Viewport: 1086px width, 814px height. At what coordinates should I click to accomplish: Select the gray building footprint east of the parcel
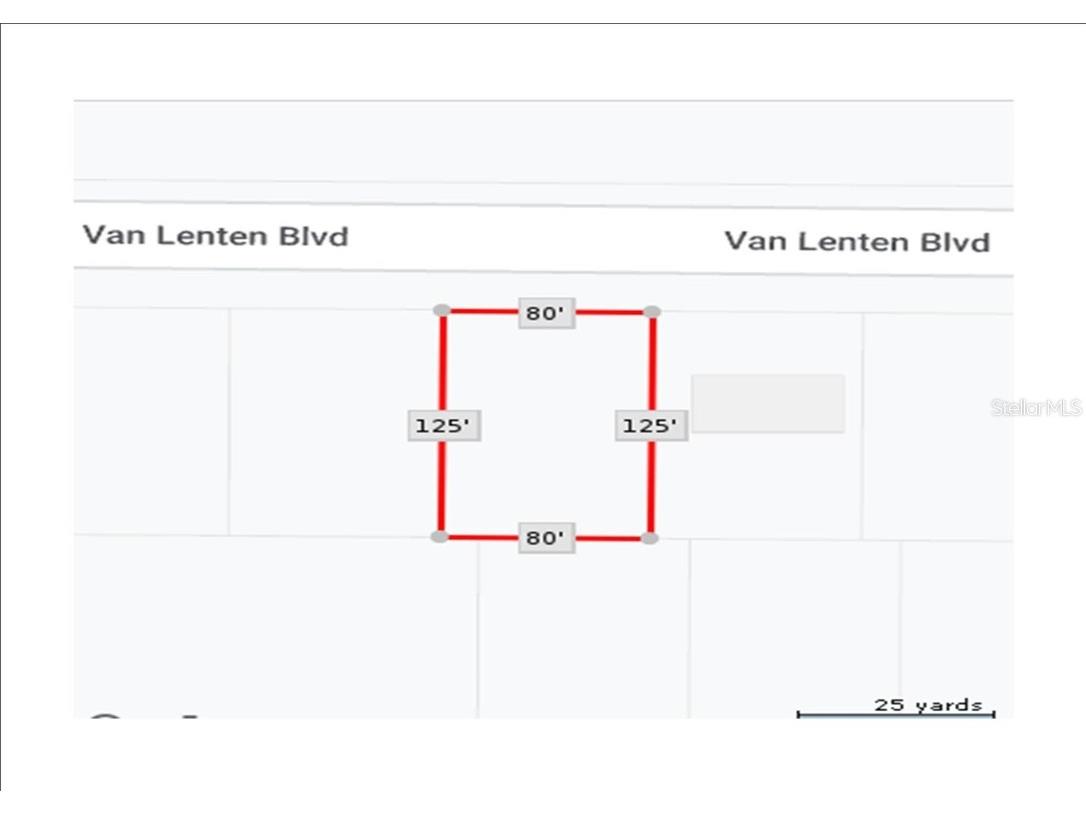tap(768, 404)
